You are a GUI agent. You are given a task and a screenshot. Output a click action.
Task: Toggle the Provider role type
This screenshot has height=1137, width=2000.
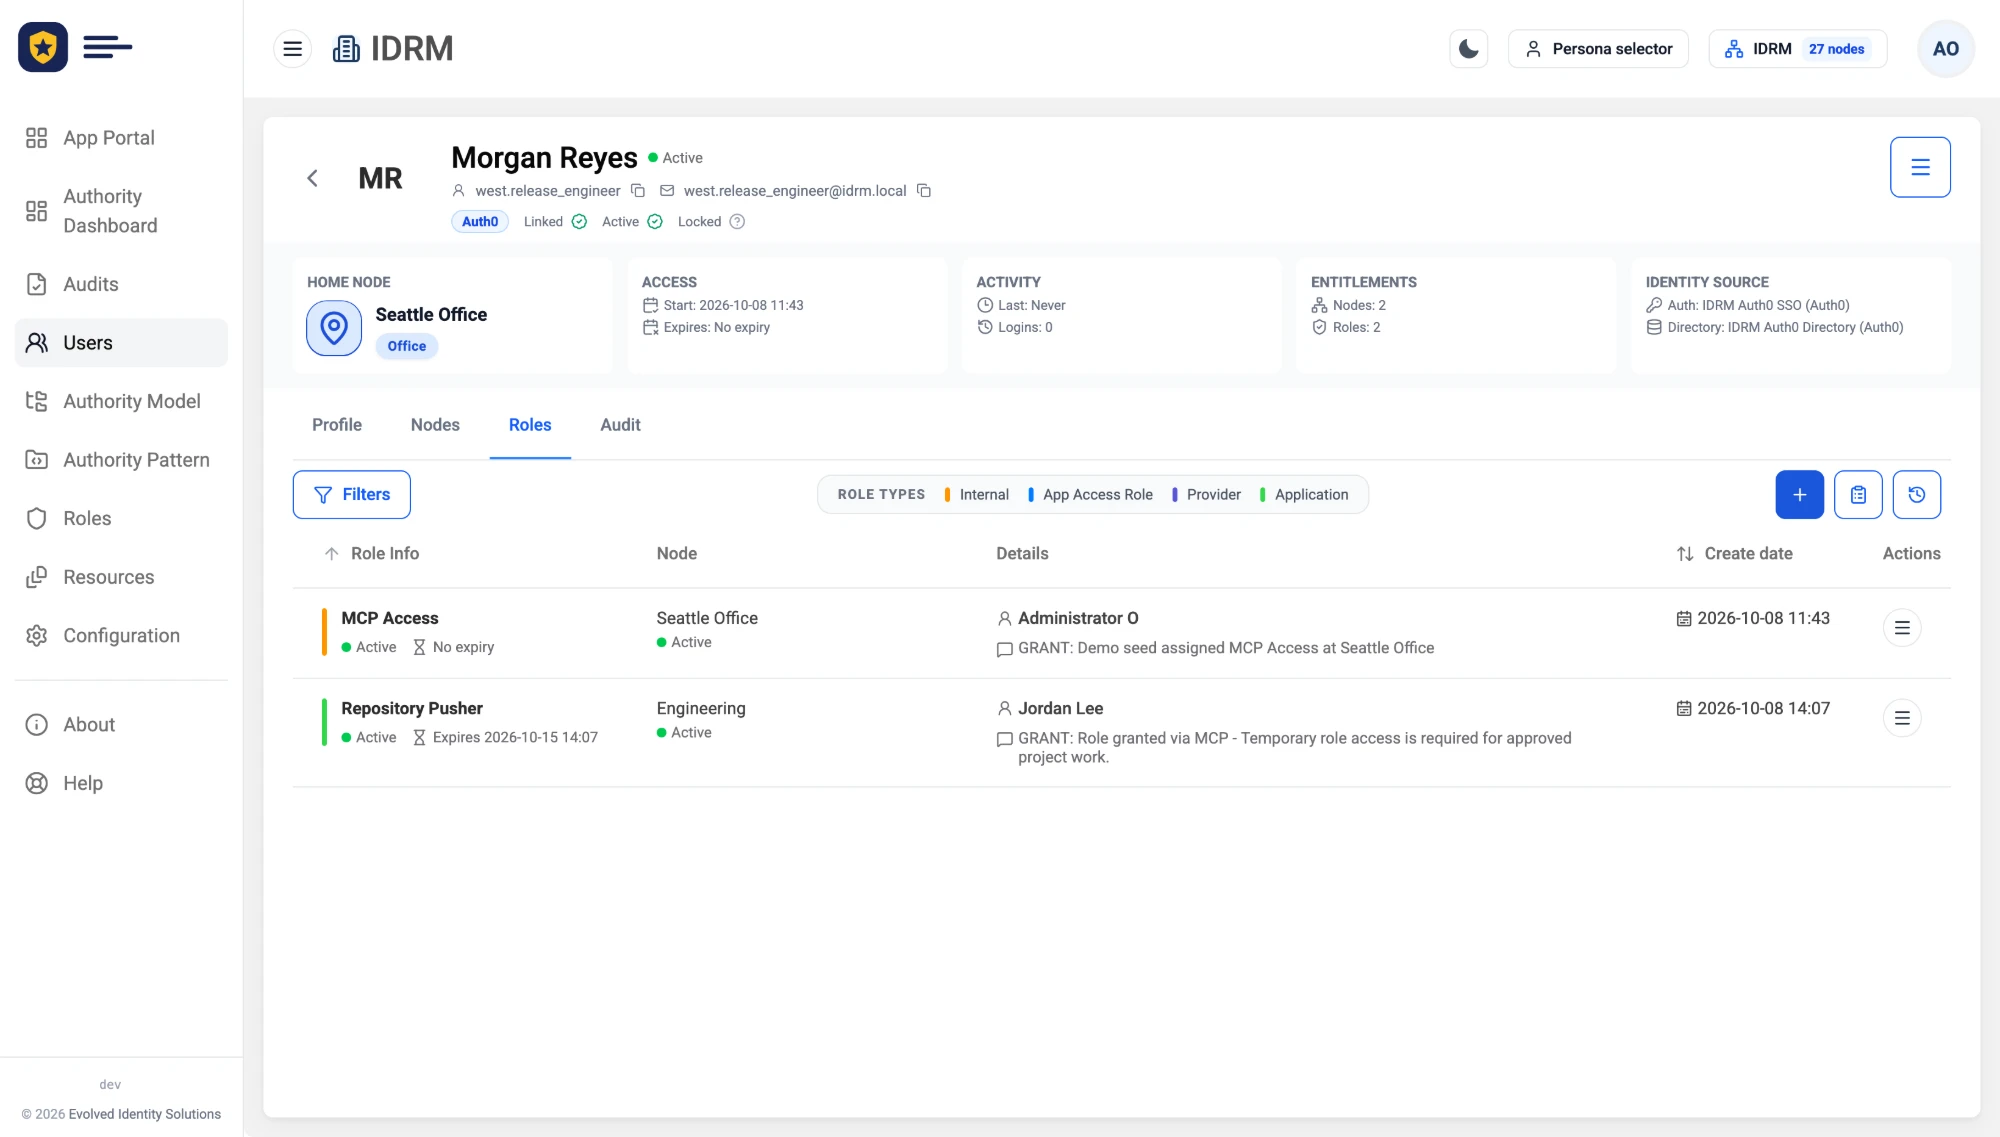pyautogui.click(x=1206, y=495)
